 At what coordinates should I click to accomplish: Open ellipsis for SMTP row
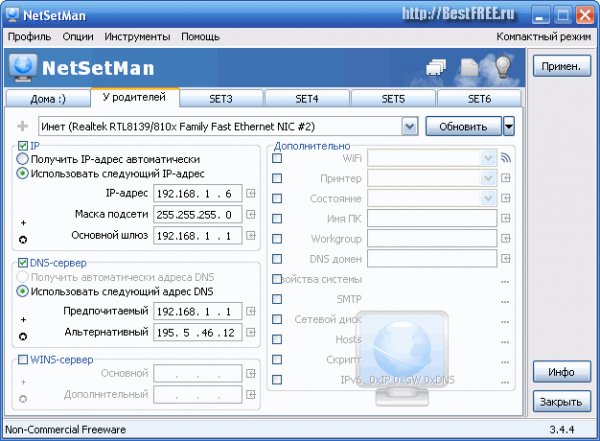tap(505, 302)
